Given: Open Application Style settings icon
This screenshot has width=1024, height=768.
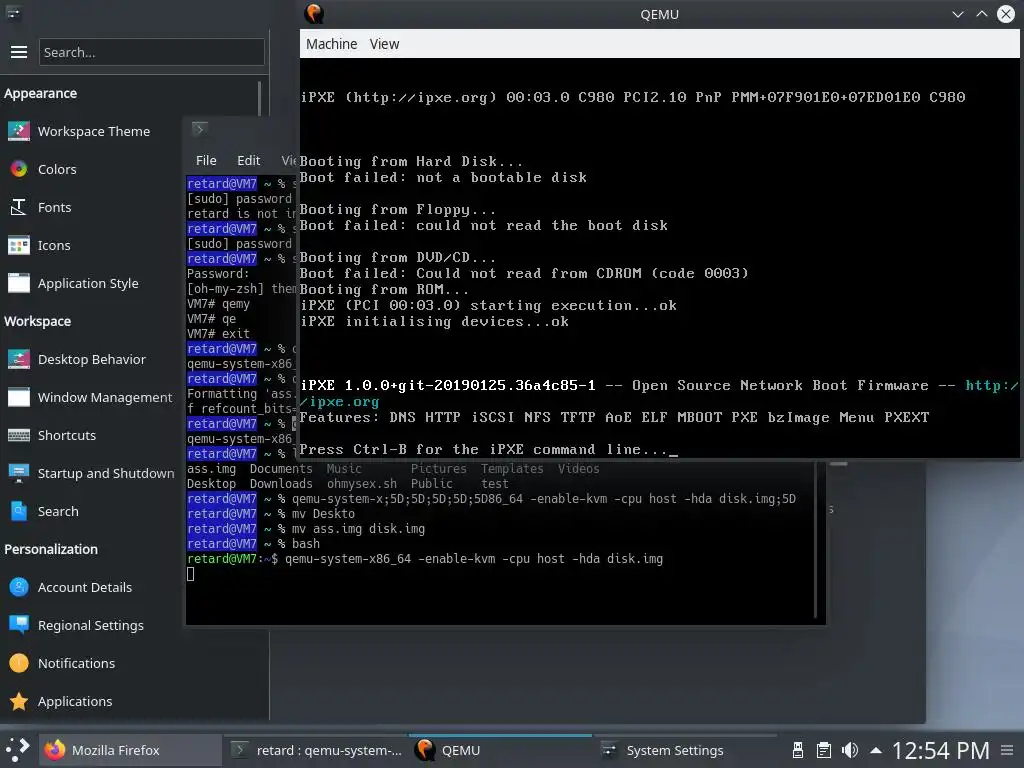Looking at the screenshot, I should click(19, 283).
